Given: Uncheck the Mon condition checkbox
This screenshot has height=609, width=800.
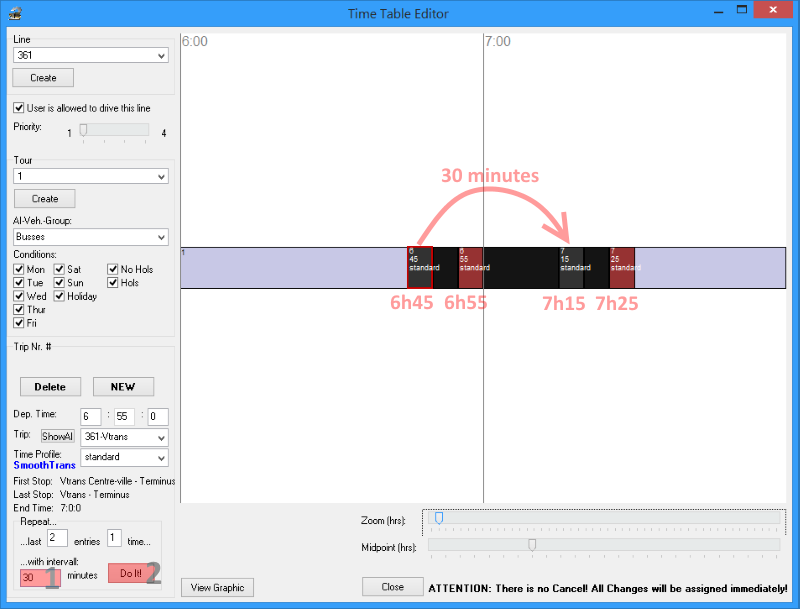Looking at the screenshot, I should [x=19, y=269].
